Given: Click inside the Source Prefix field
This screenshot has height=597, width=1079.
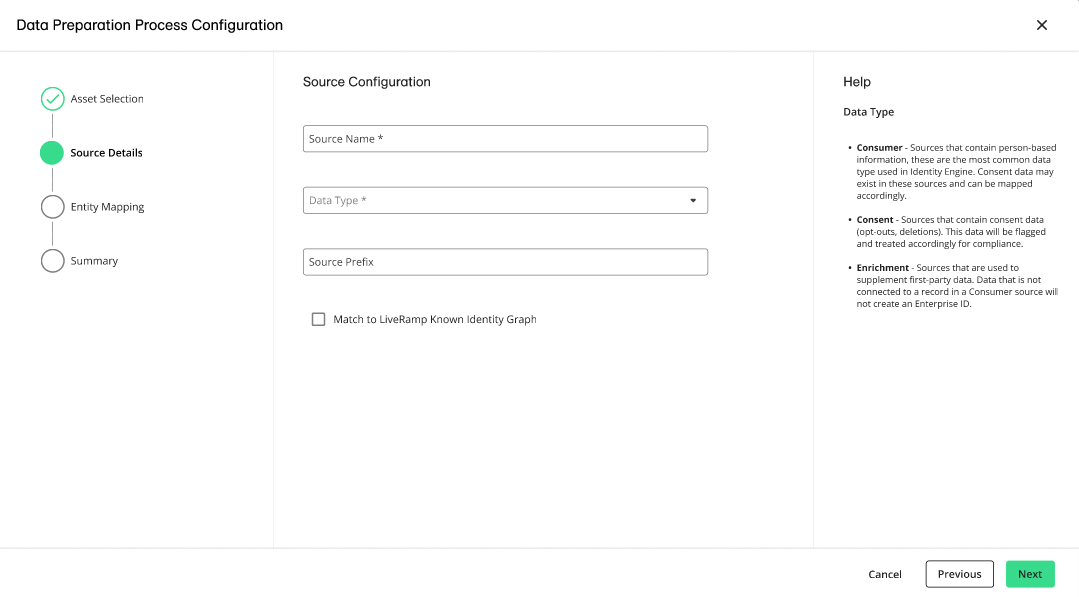Looking at the screenshot, I should 505,261.
